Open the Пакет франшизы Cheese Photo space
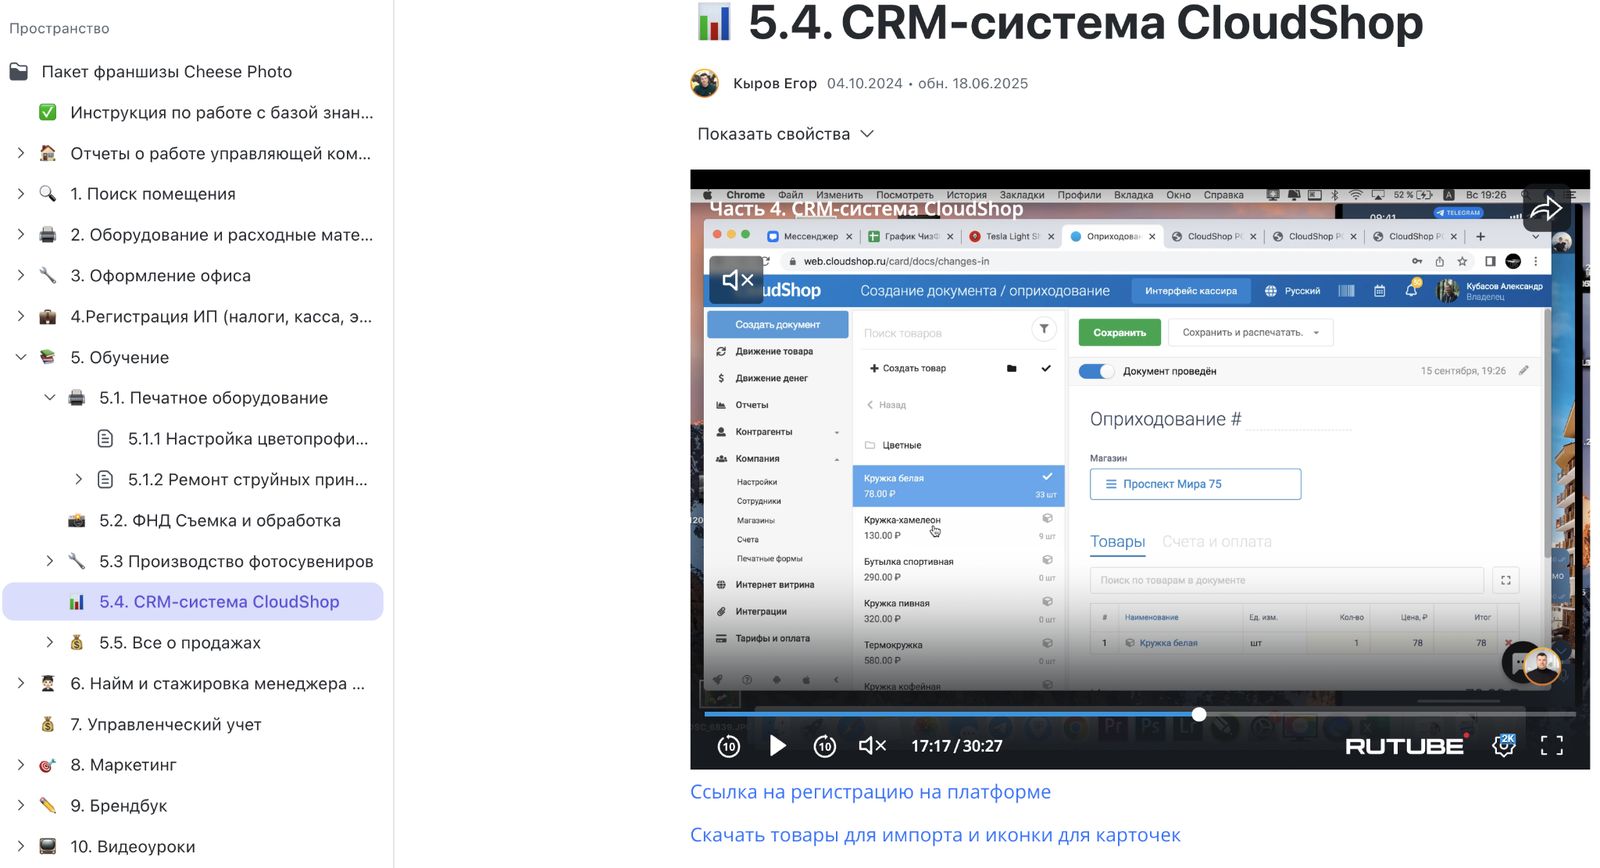The height and width of the screenshot is (868, 1600). 167,72
